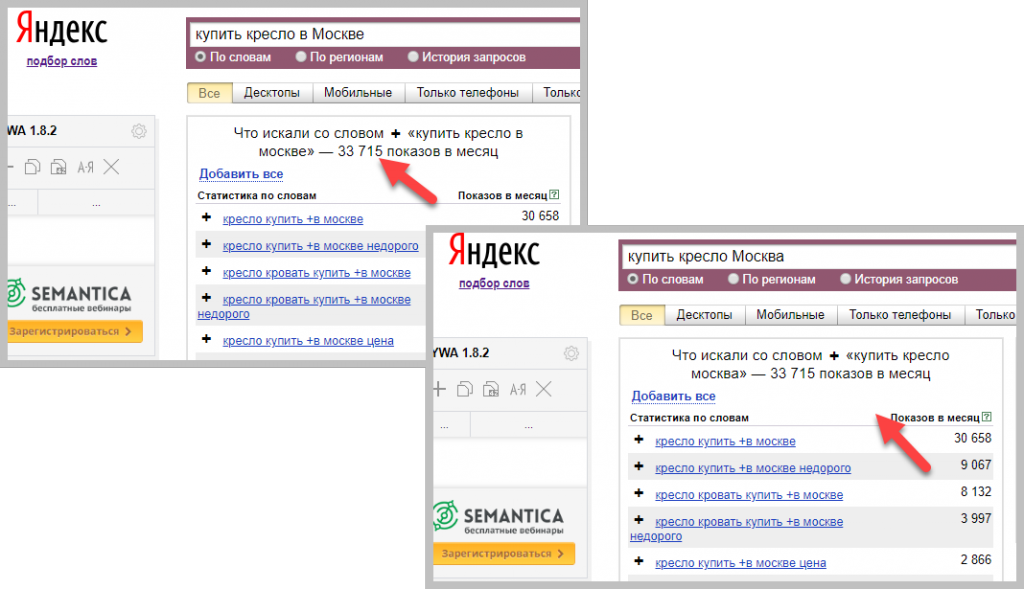Open 'кресло купить +в москве цена' link in 'купить кресло в Москве' window
Image resolution: width=1024 pixels, height=589 pixels.
click(308, 340)
